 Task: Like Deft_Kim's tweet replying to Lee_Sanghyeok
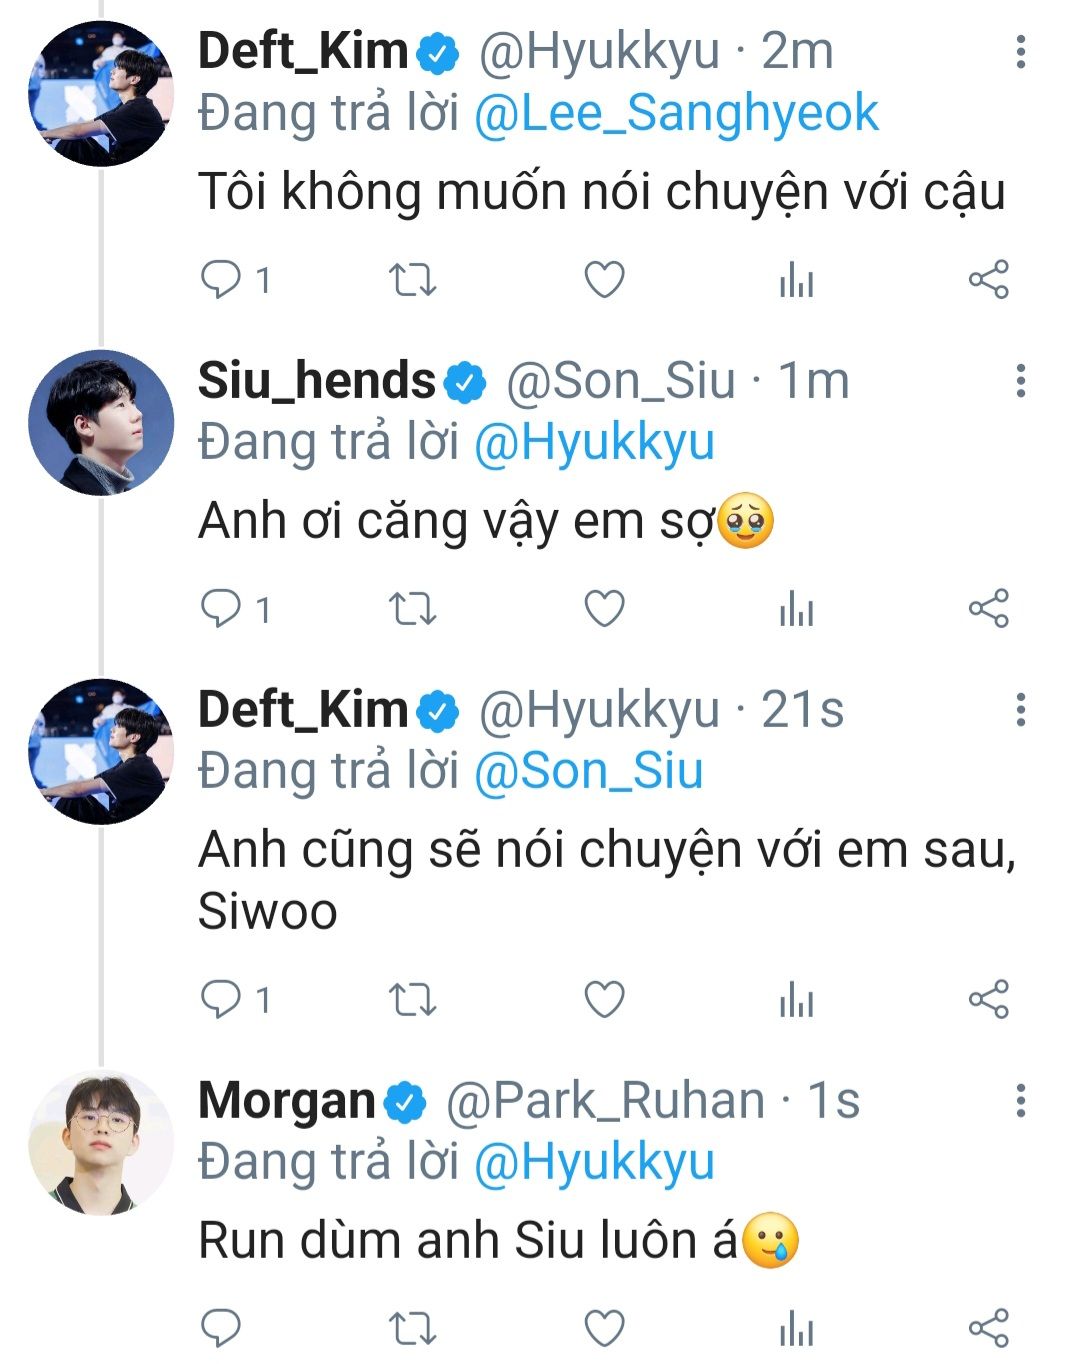[604, 280]
